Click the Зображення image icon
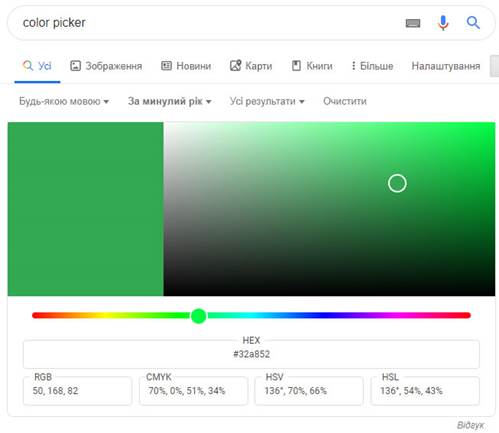 75,66
